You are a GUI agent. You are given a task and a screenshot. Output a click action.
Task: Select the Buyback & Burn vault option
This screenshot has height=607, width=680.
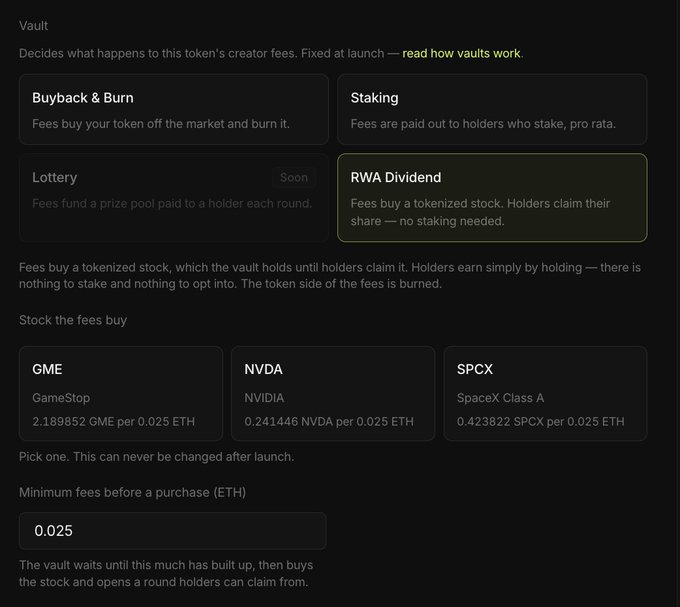coord(173,109)
